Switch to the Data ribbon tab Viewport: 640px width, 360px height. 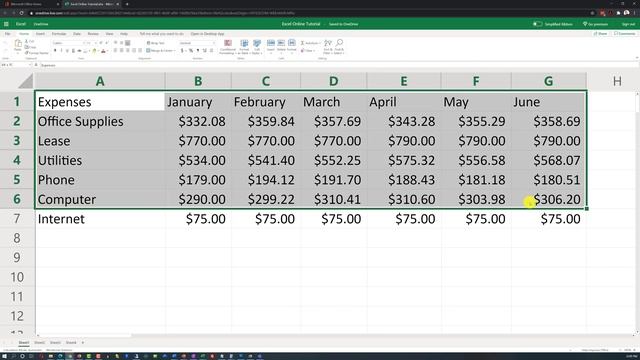coord(77,34)
